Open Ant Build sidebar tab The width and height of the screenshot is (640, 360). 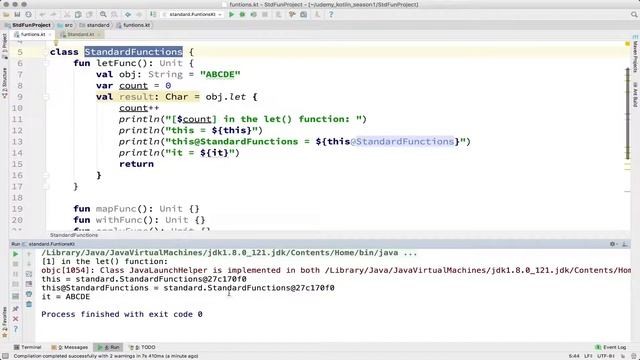click(636, 95)
